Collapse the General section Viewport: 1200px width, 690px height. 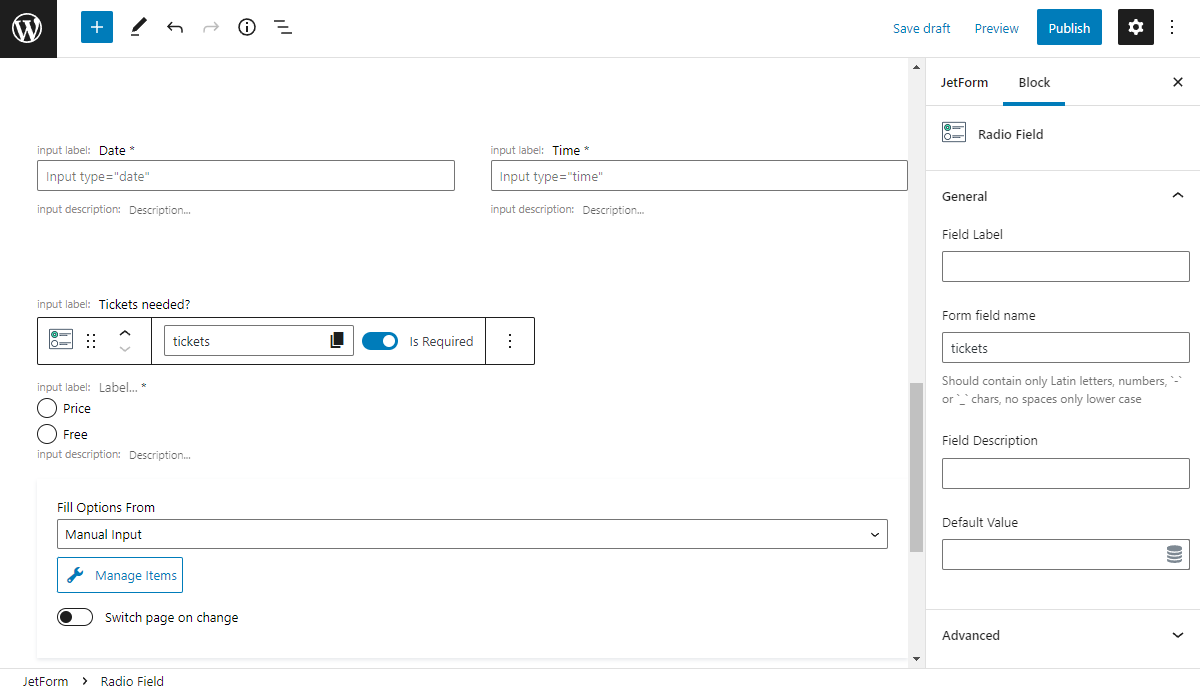(x=1177, y=196)
